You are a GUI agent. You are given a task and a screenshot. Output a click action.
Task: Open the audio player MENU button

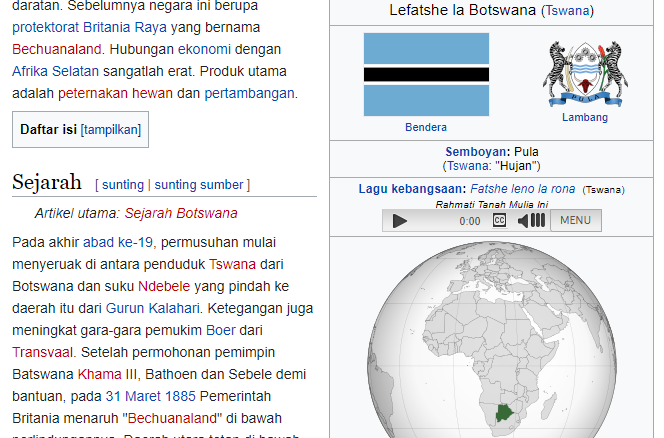(x=575, y=220)
